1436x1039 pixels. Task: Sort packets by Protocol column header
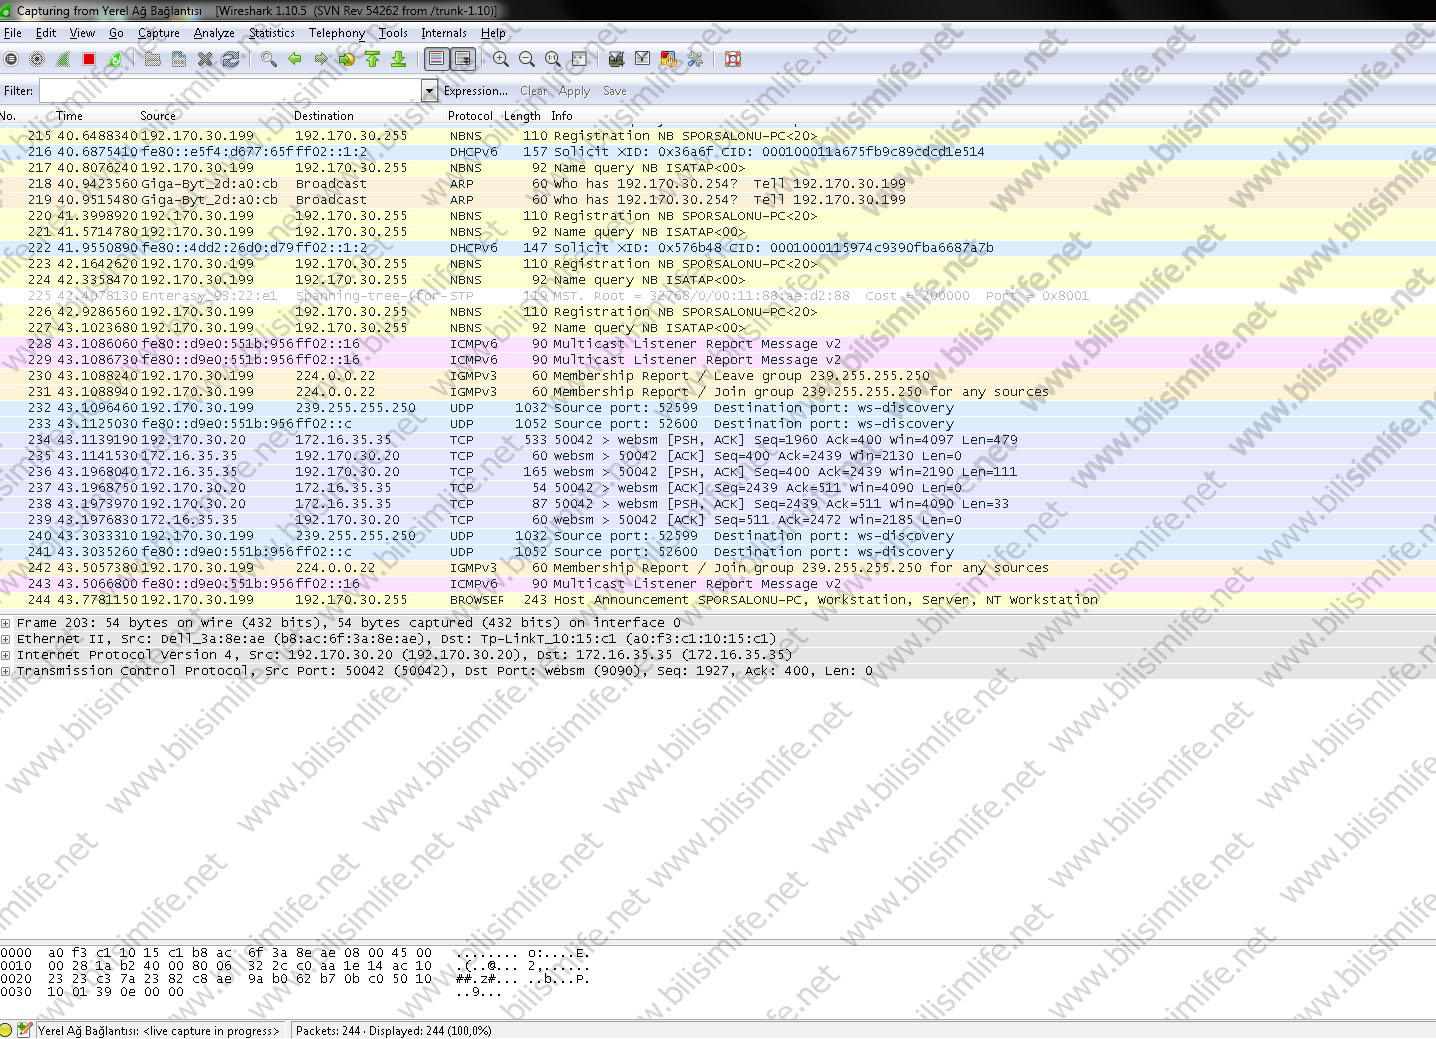point(470,116)
